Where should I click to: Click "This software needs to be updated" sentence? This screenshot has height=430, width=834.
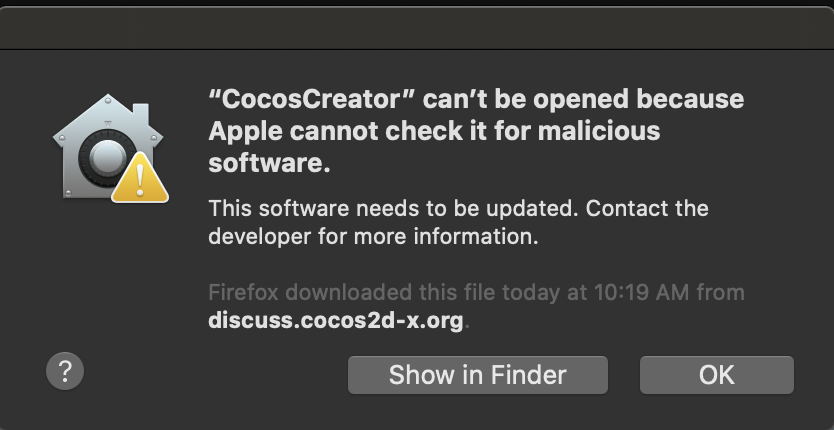(393, 208)
